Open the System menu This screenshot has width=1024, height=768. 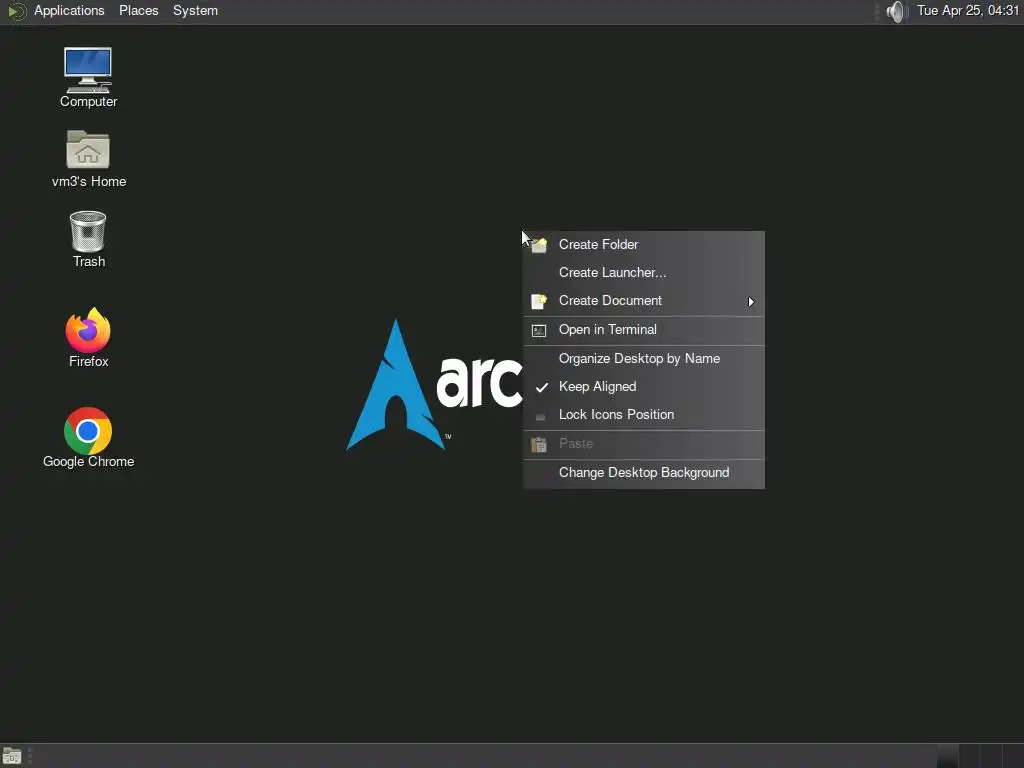[x=195, y=11]
